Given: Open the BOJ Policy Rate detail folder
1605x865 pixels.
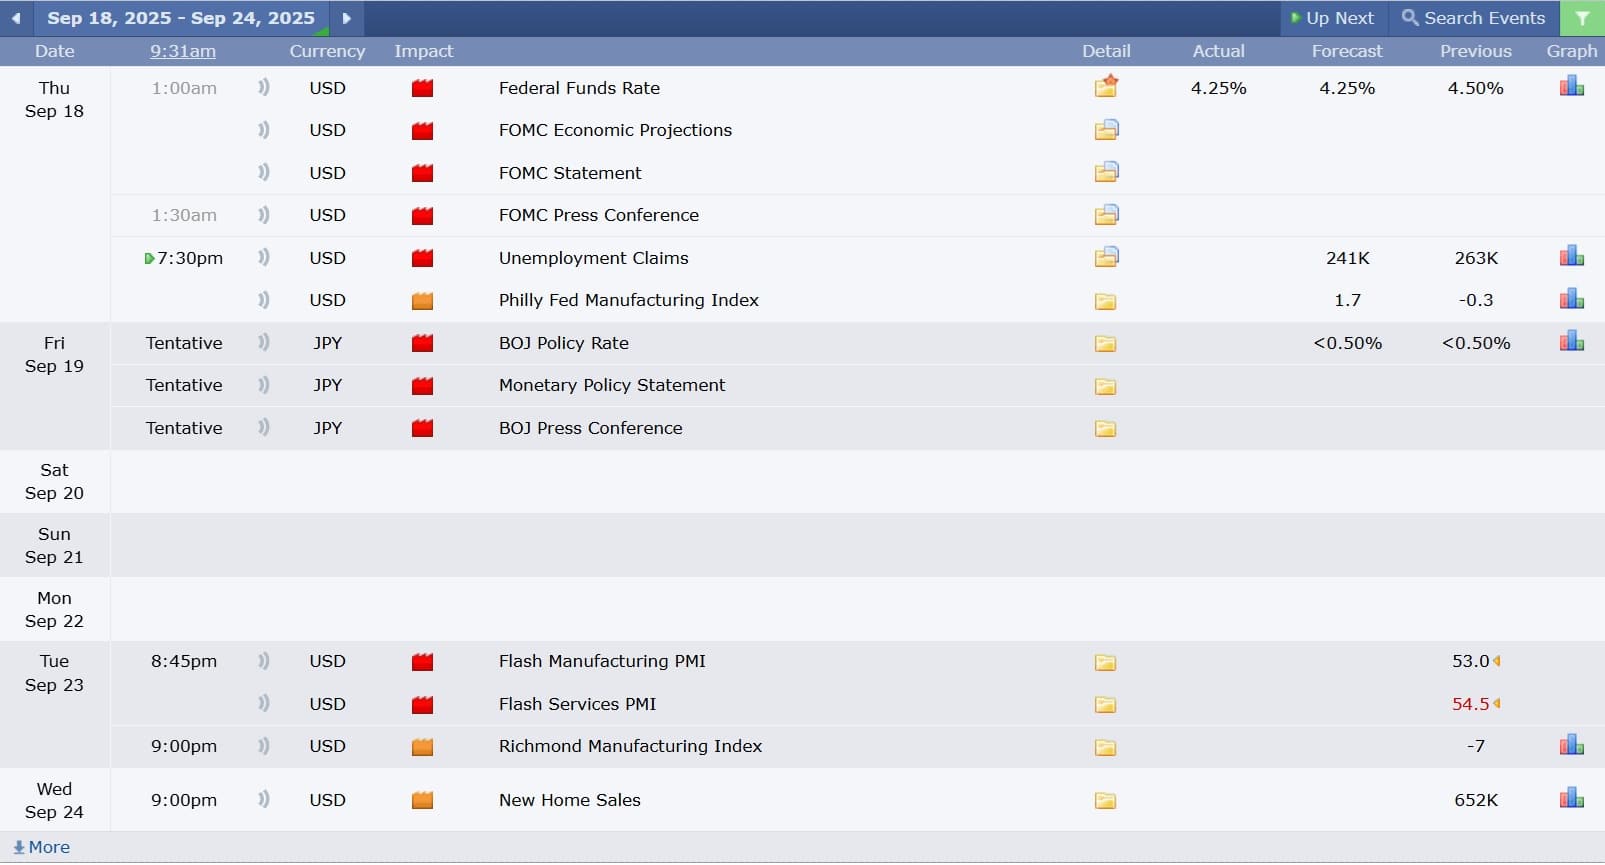Looking at the screenshot, I should [1105, 344].
